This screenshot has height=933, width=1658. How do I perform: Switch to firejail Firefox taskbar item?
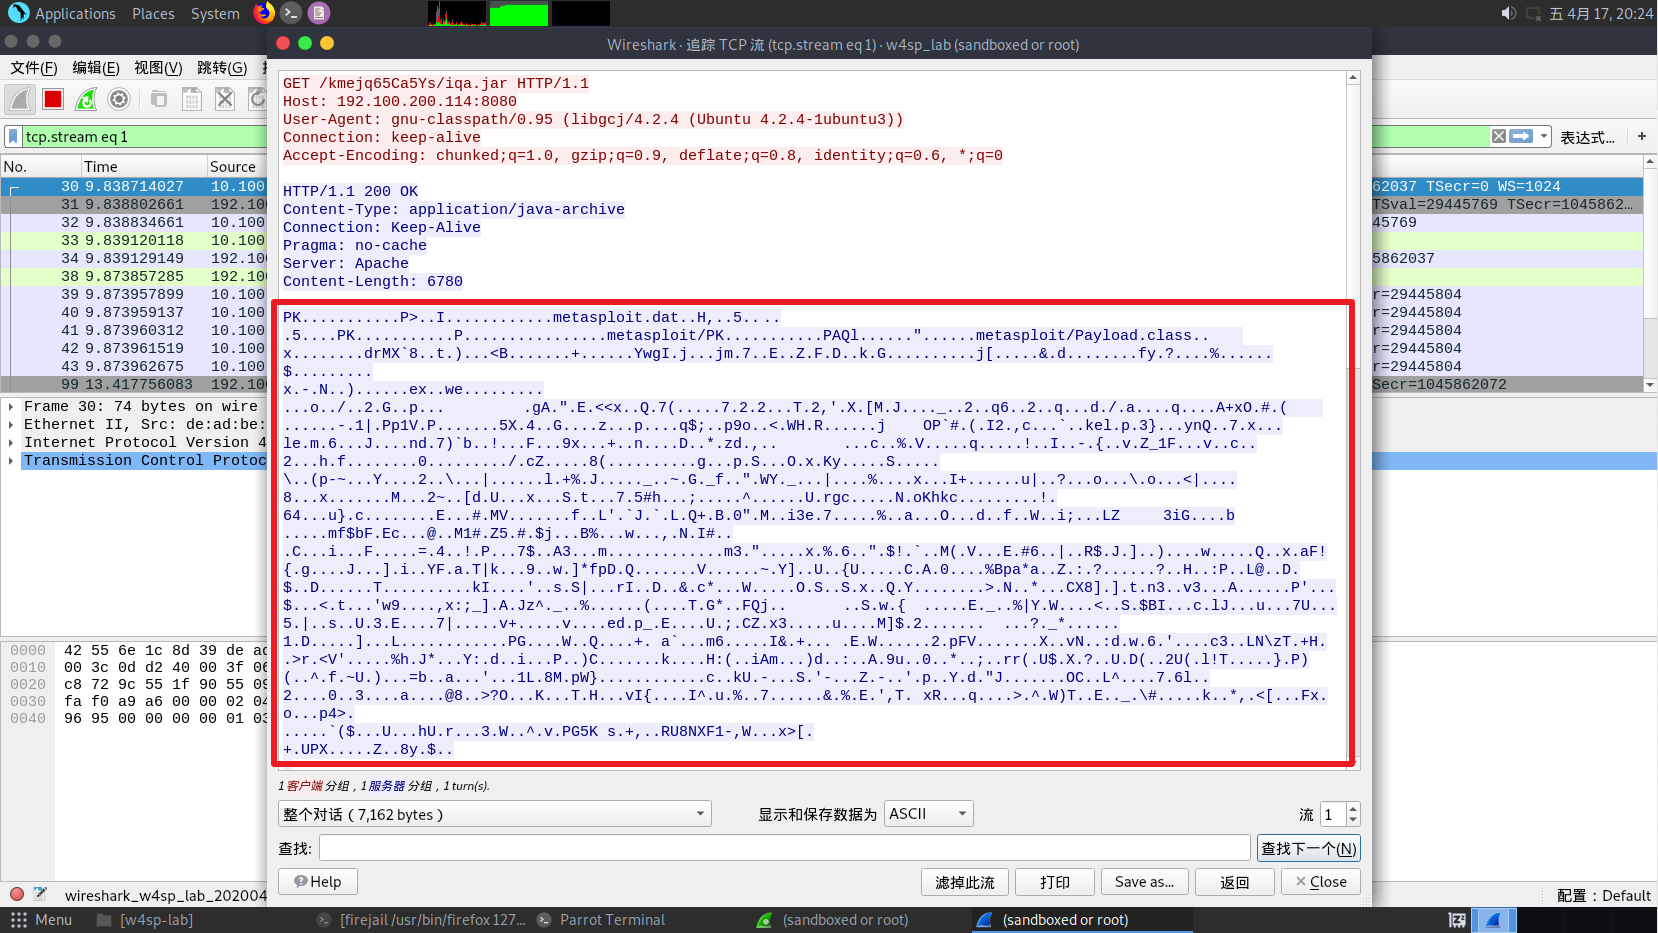point(421,920)
